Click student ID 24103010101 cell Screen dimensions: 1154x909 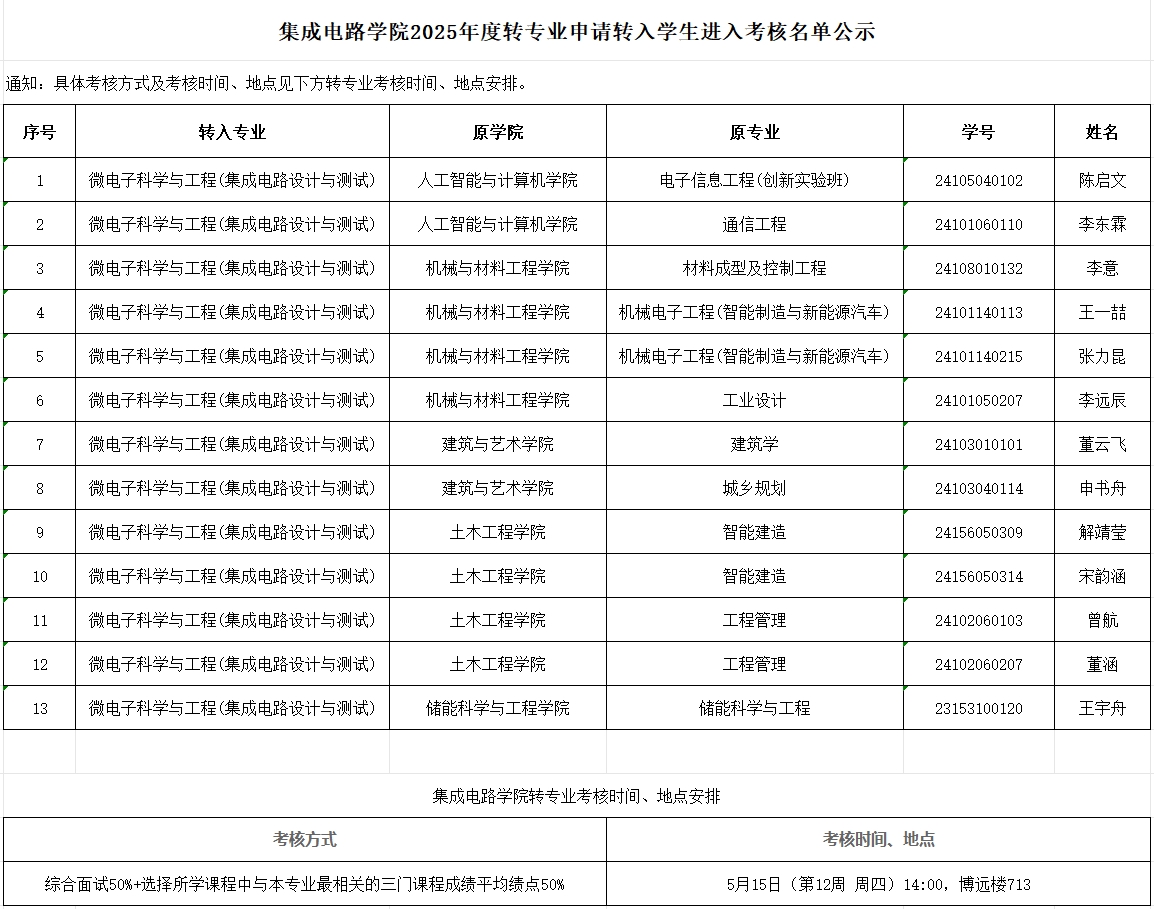pyautogui.click(x=978, y=445)
